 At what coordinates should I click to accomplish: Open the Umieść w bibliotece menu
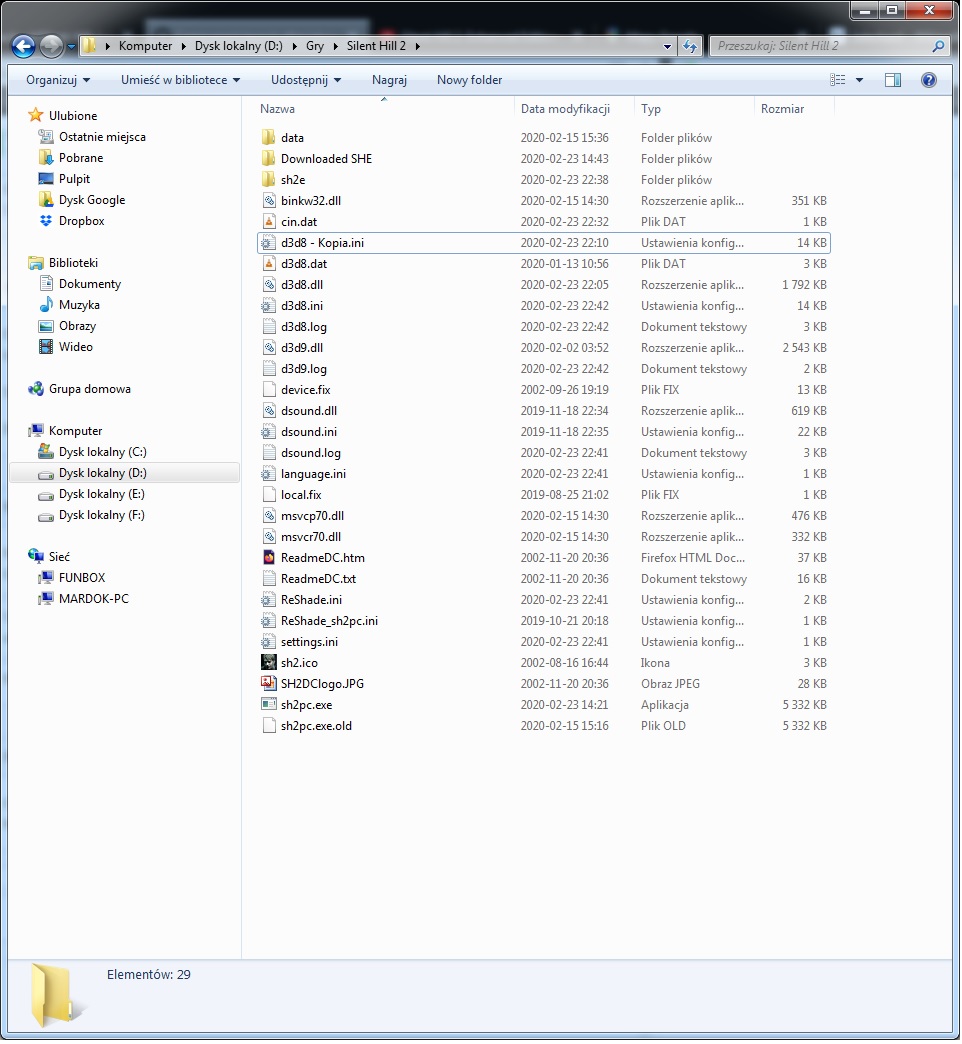(180, 80)
